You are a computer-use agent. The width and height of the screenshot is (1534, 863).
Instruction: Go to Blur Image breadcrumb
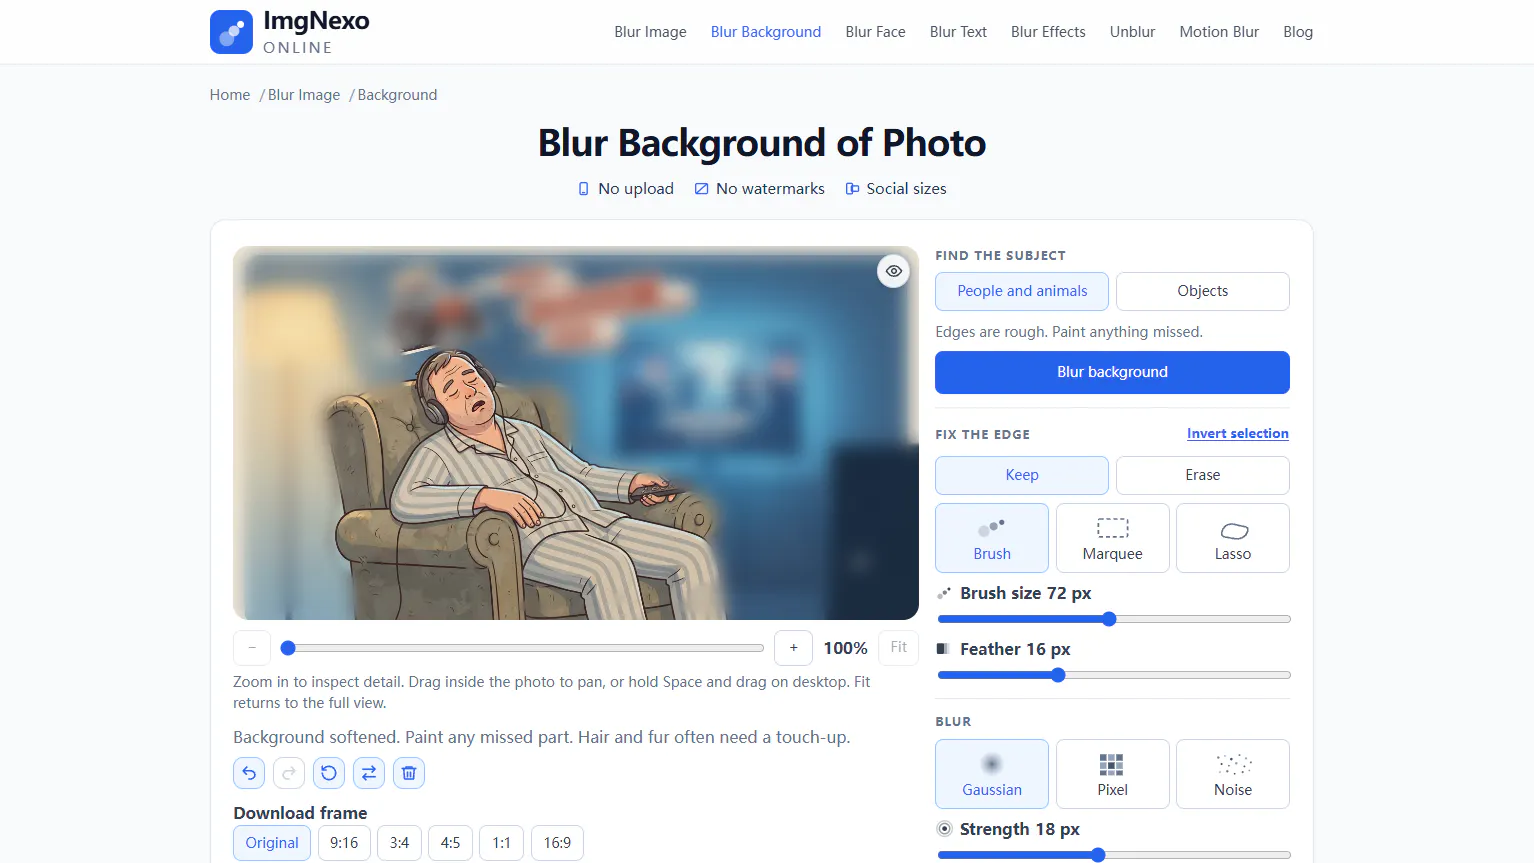click(304, 95)
